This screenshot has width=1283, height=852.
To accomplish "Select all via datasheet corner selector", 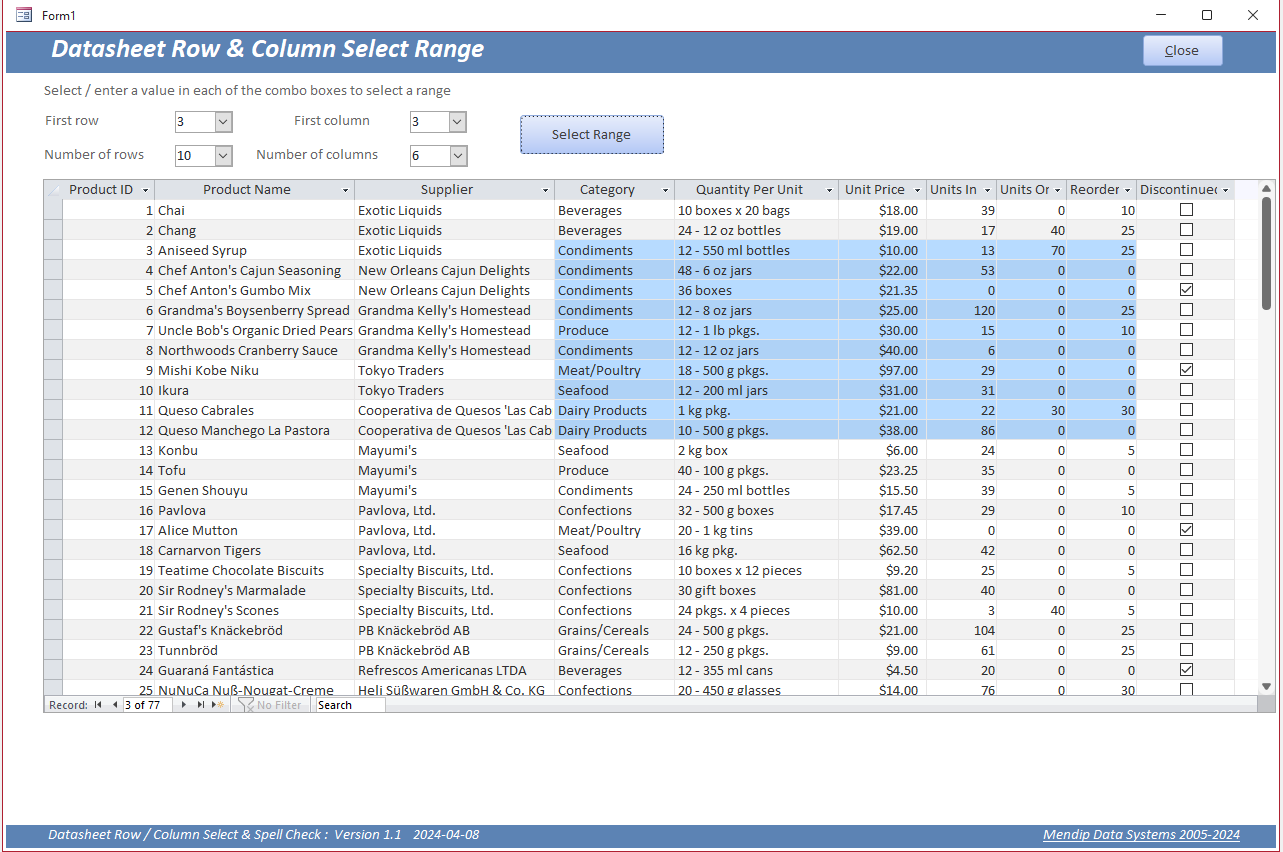I will pos(53,190).
